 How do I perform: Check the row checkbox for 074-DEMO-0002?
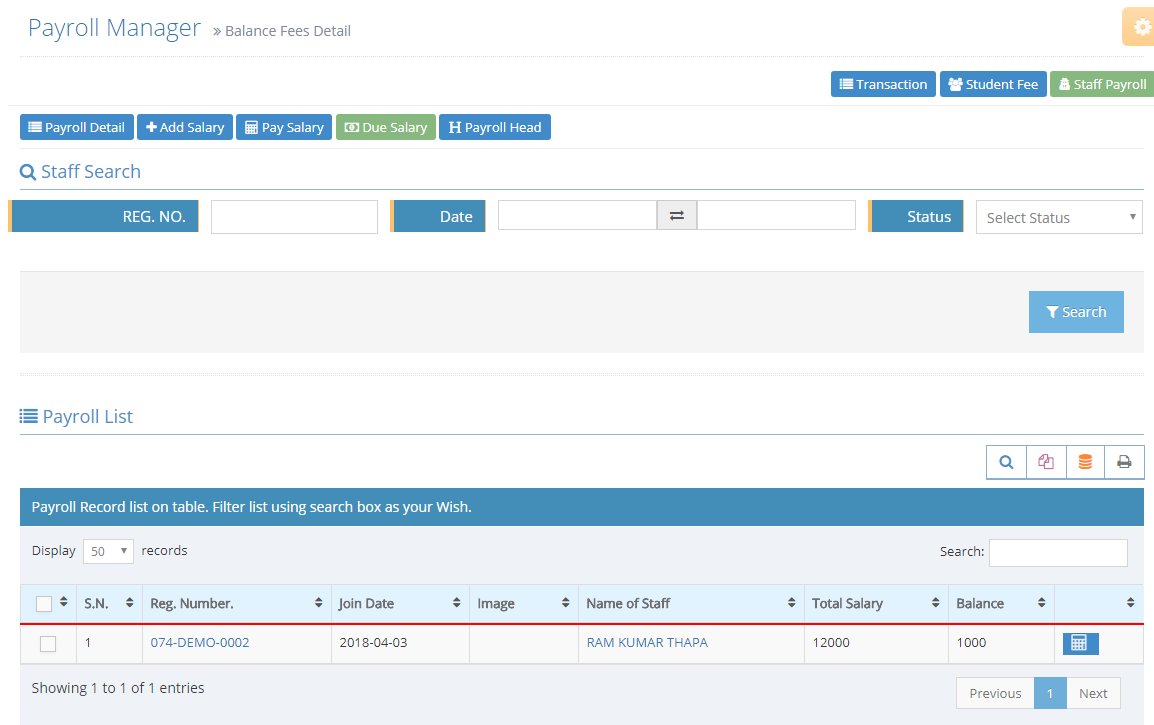coord(48,644)
